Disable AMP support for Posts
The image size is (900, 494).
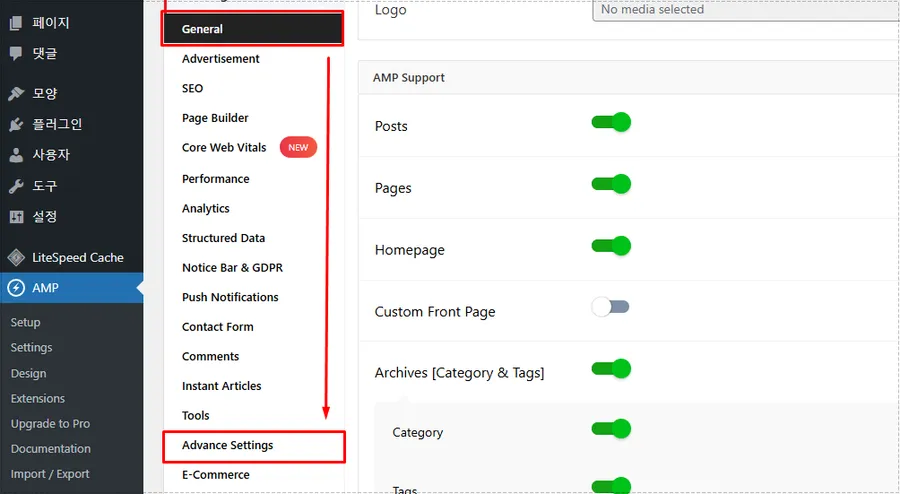[x=611, y=122]
